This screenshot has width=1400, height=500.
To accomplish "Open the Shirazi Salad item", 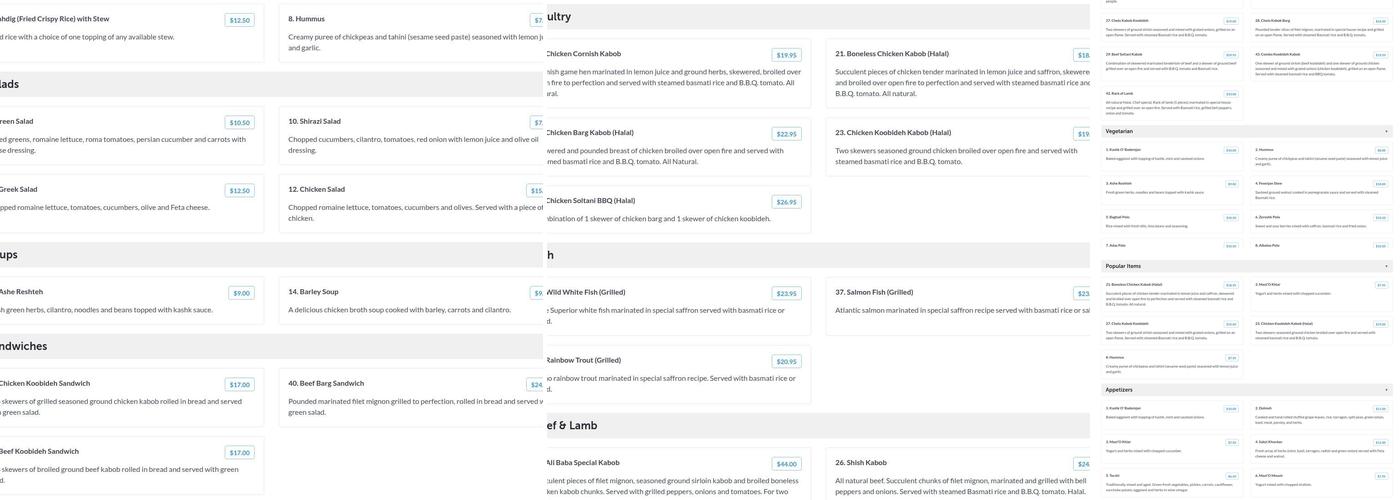I will (x=314, y=122).
